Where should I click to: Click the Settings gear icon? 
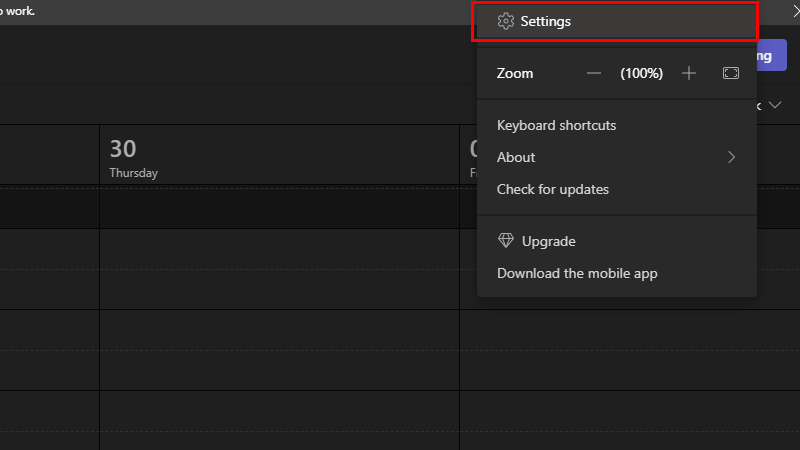pyautogui.click(x=506, y=21)
